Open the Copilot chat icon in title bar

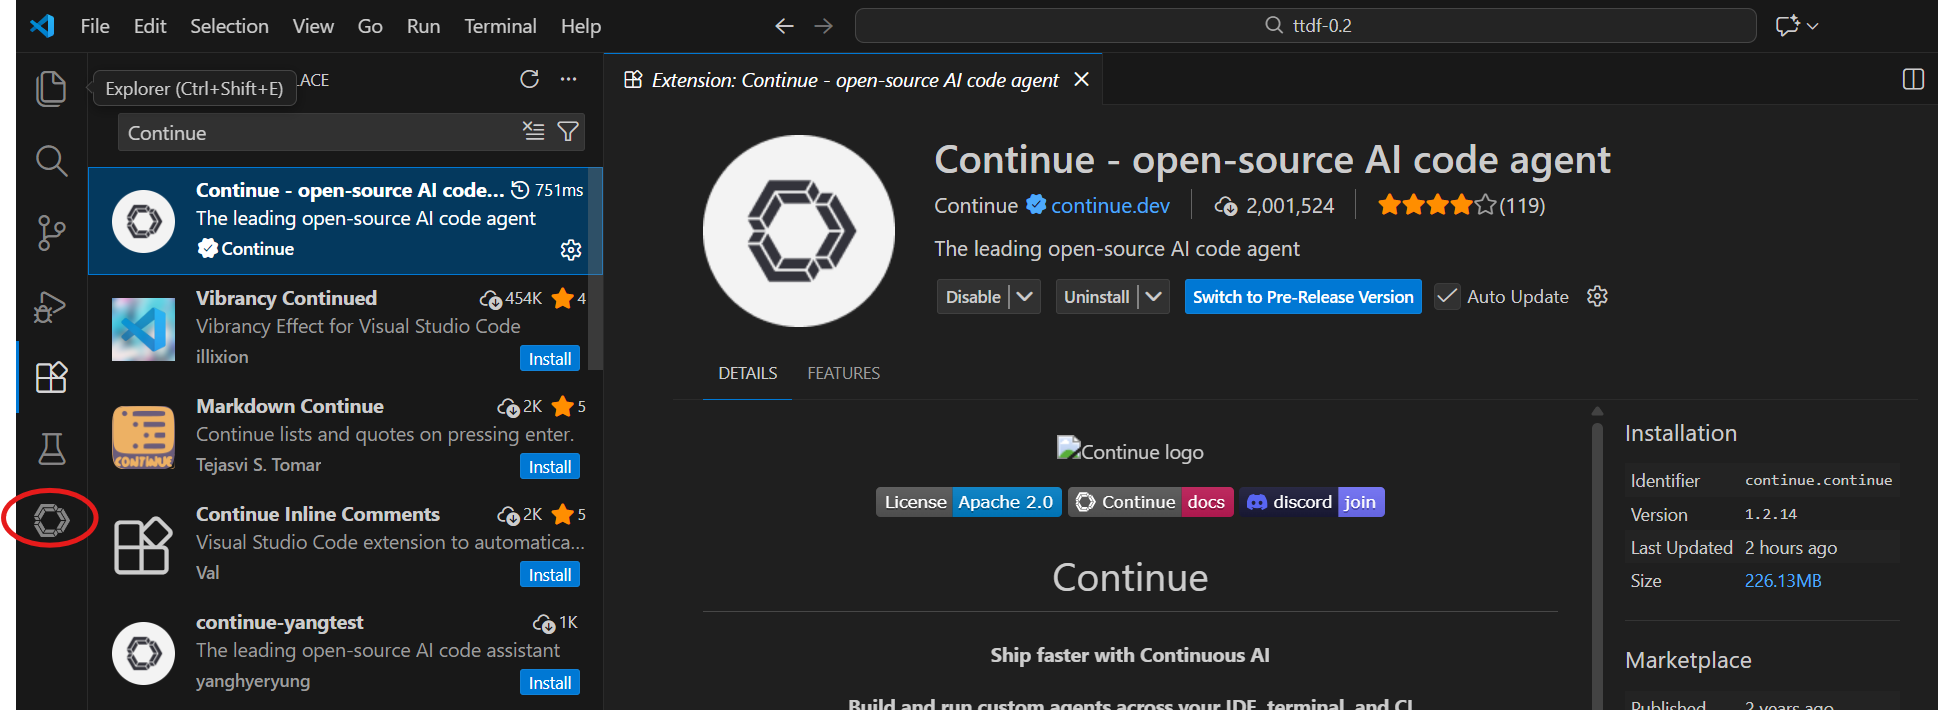pyautogui.click(x=1787, y=26)
